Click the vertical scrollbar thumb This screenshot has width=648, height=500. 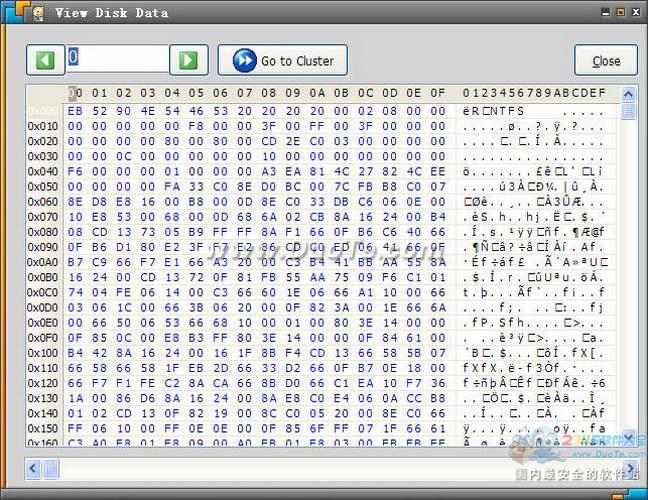tap(628, 111)
